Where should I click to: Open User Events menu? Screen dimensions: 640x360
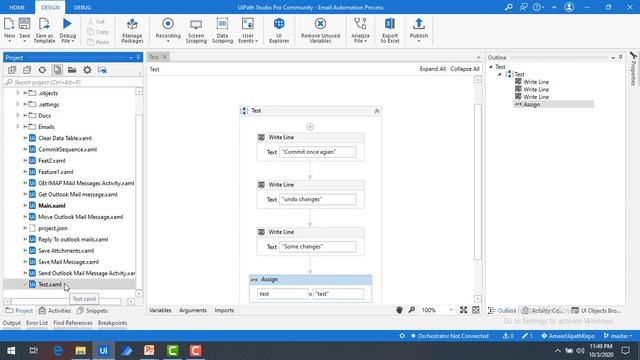click(x=248, y=31)
